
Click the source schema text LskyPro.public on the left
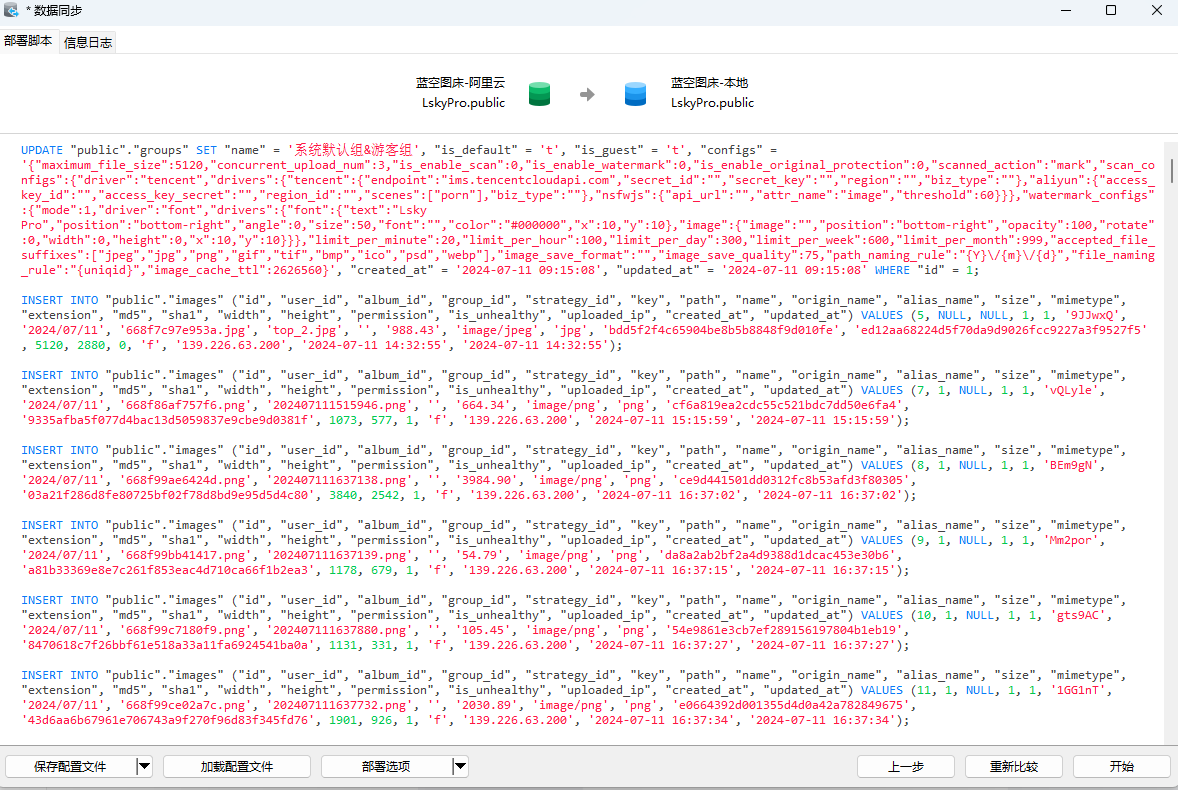463,103
